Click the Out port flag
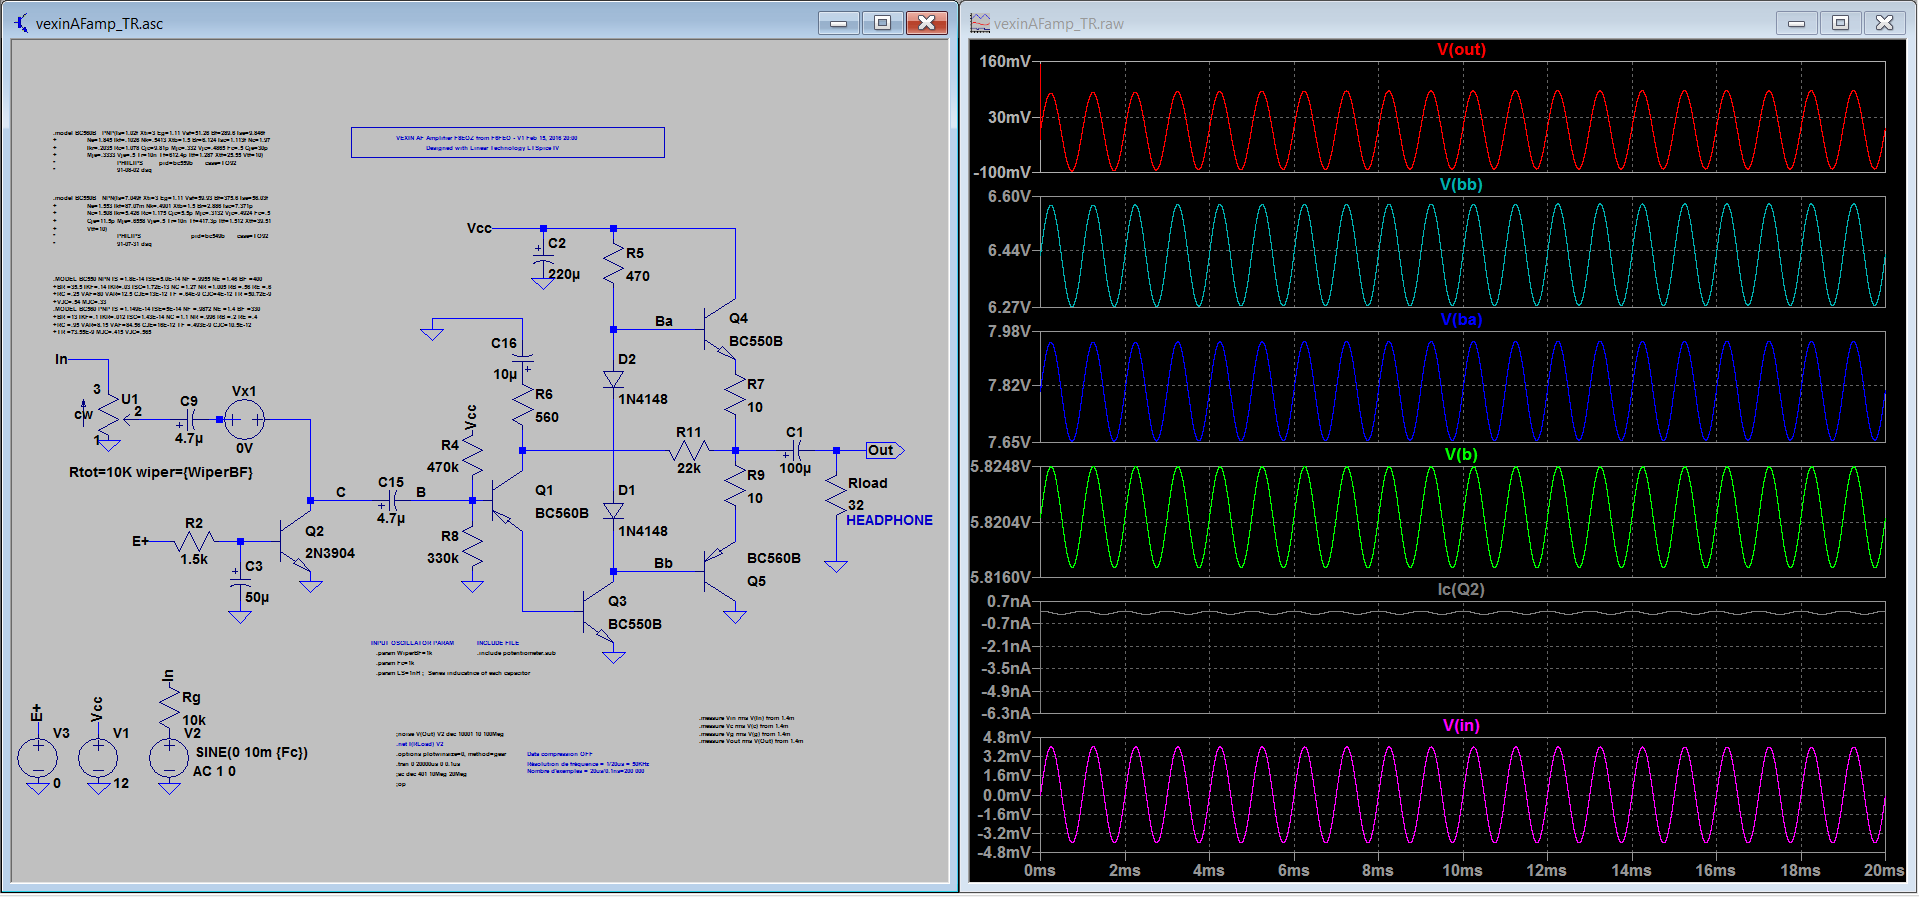Viewport: 1919px width, 897px height. click(884, 450)
